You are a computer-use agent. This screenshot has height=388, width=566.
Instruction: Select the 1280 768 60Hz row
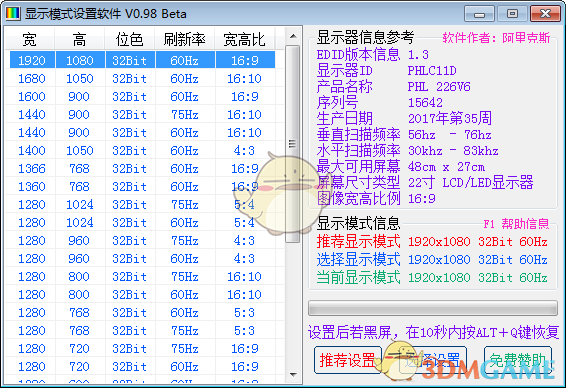[x=142, y=313]
